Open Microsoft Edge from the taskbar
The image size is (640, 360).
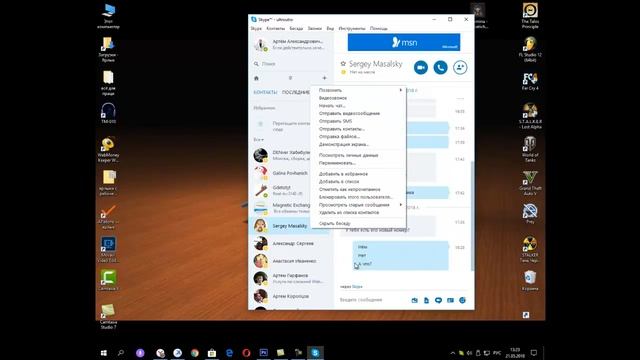229,353
